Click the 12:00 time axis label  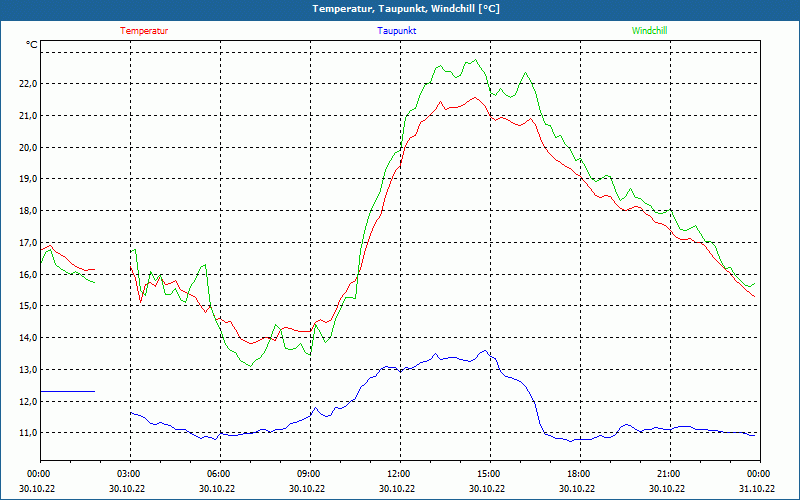click(398, 474)
